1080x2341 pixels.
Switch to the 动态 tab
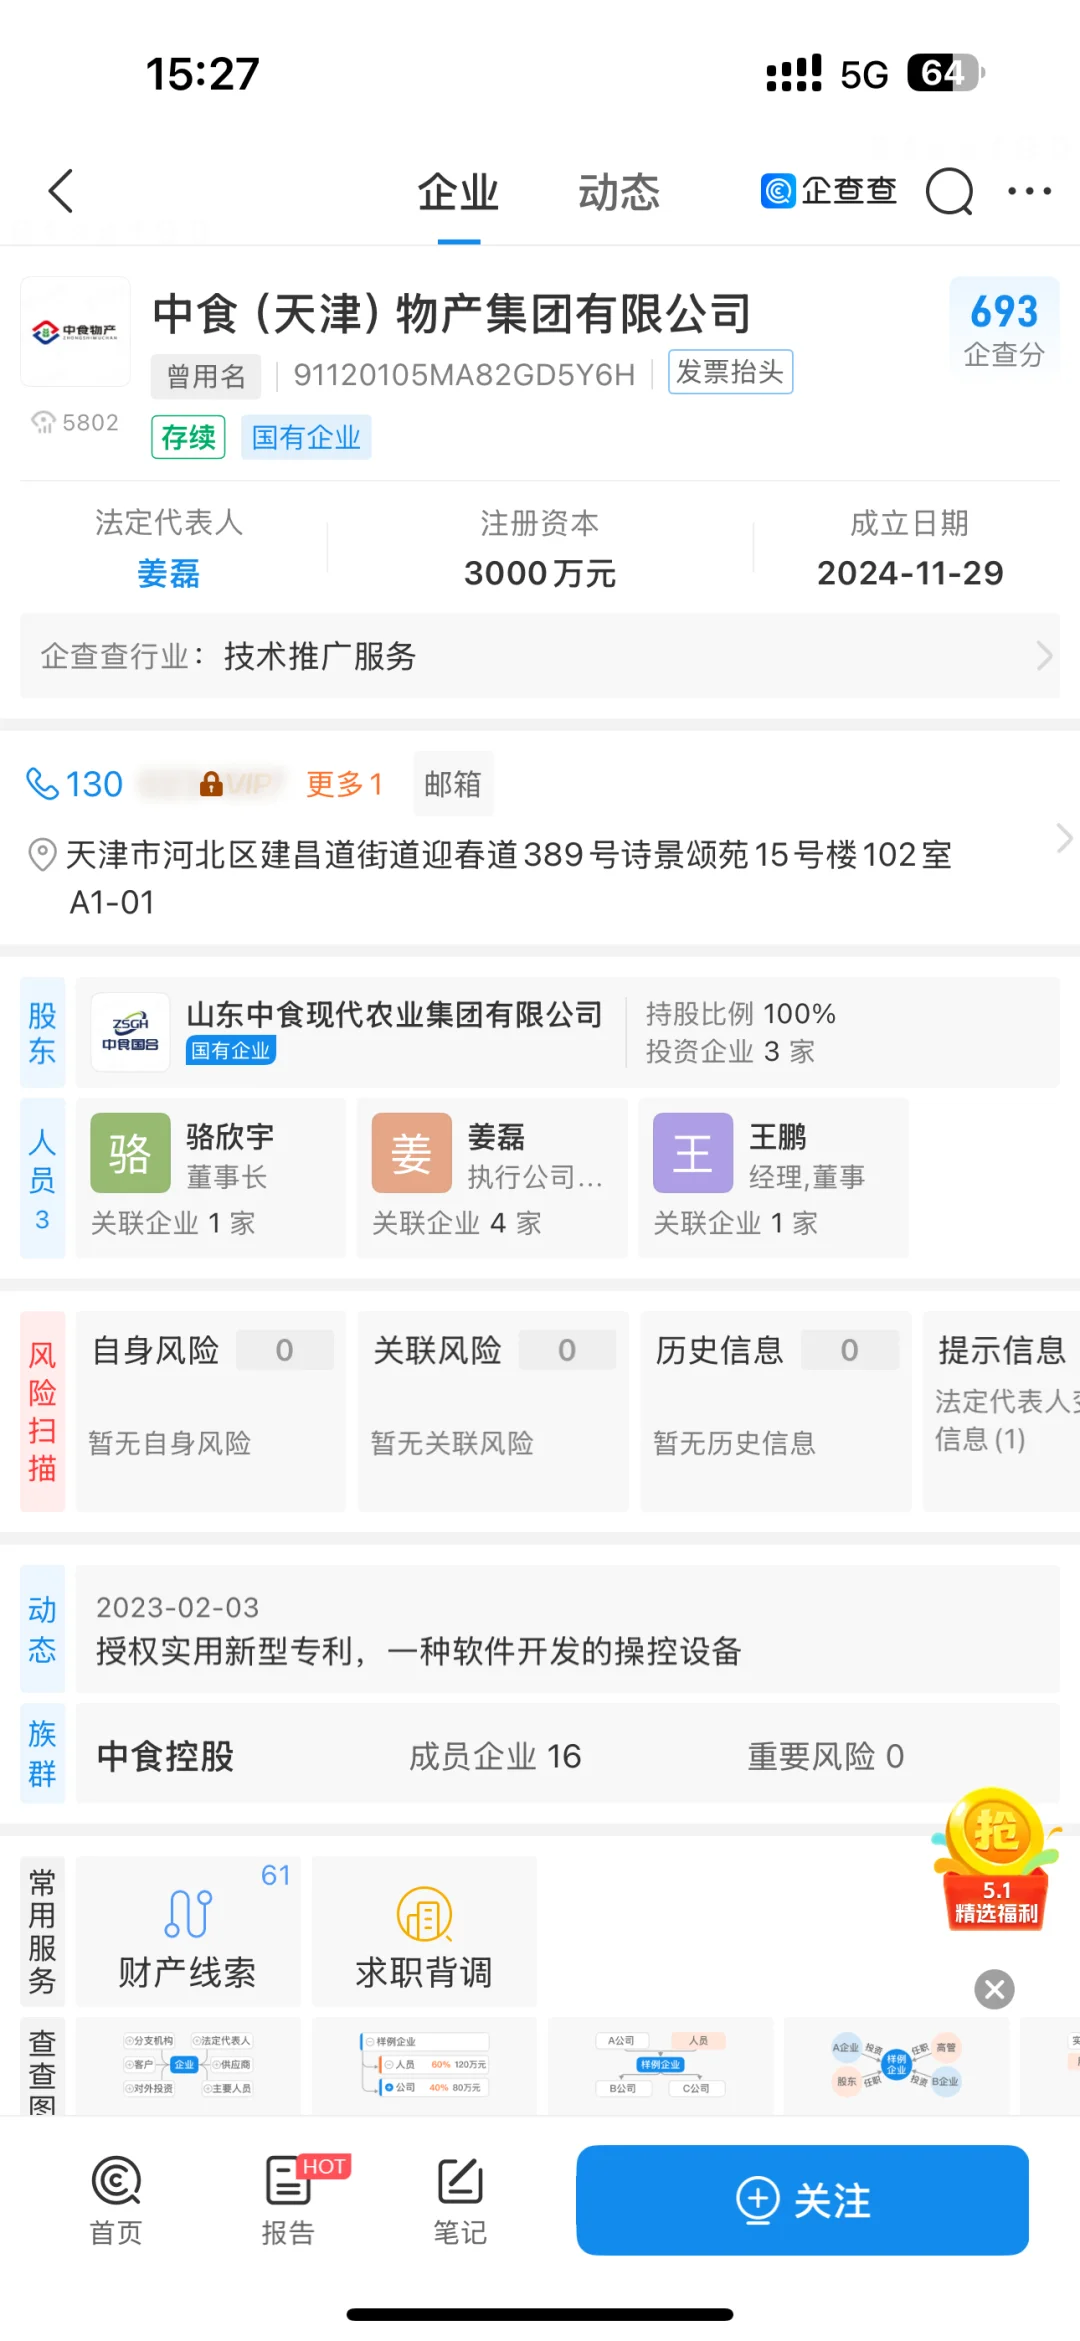click(620, 192)
